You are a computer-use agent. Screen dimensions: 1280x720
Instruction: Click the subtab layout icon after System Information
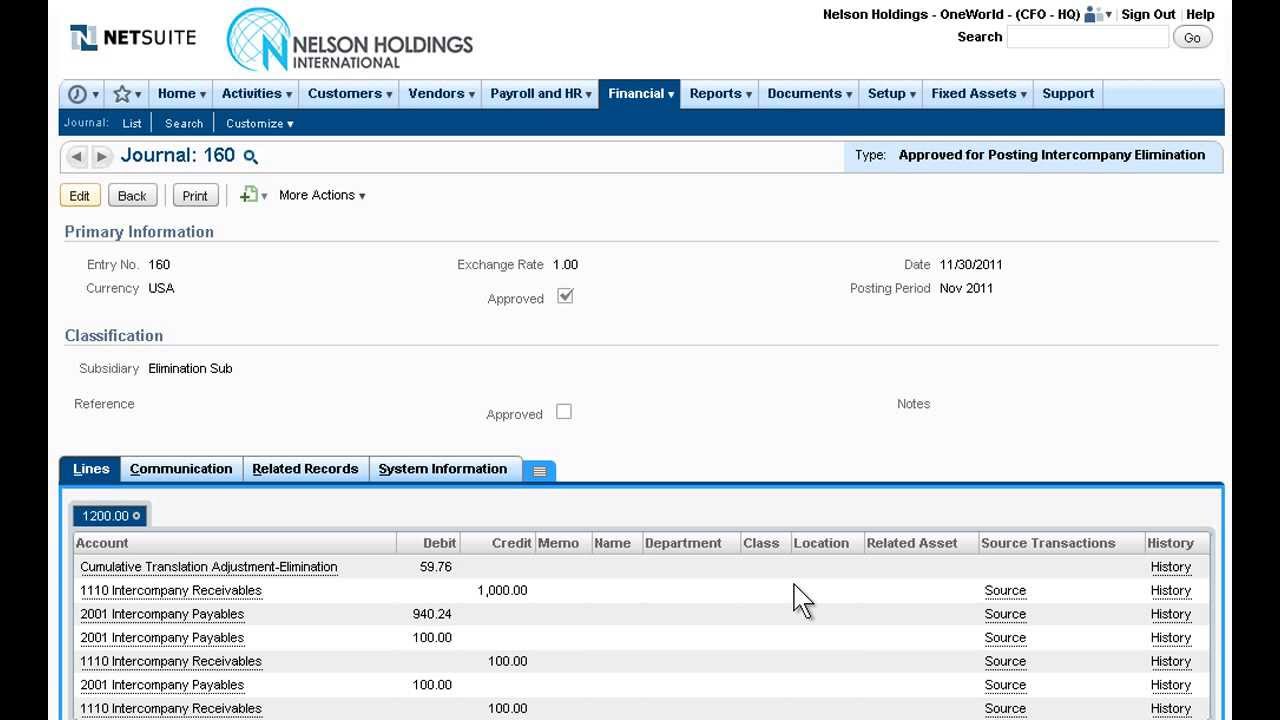click(x=539, y=471)
